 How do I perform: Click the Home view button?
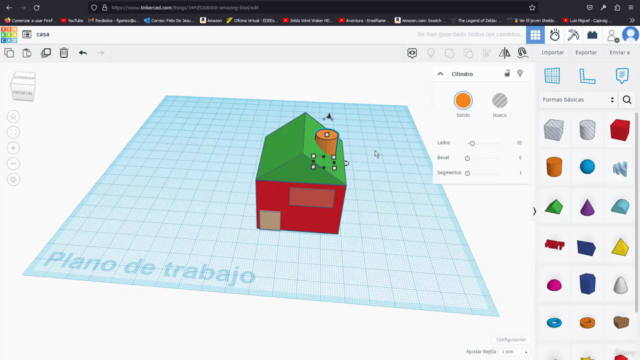point(13,117)
